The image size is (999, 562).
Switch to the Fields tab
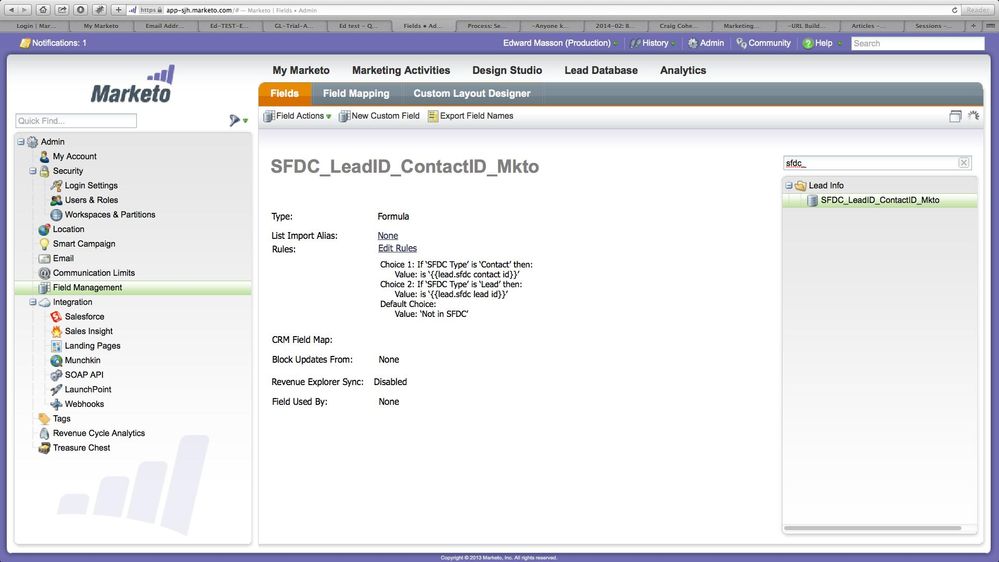point(284,93)
